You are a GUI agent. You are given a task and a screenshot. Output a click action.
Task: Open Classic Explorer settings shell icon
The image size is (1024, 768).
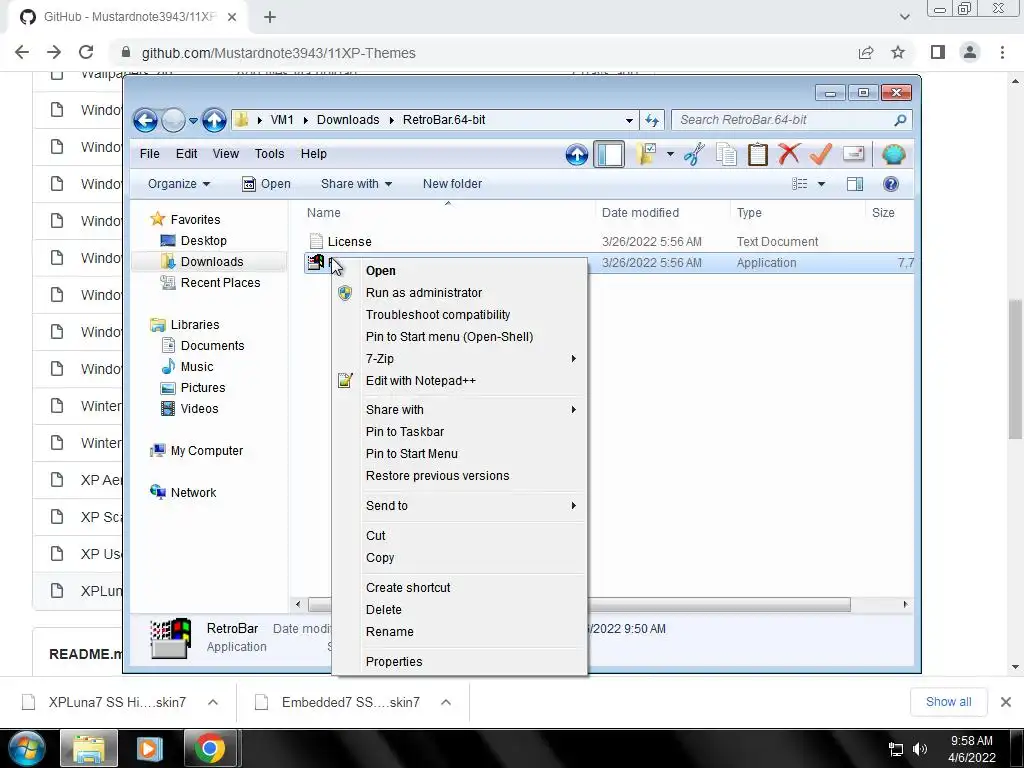[893, 155]
